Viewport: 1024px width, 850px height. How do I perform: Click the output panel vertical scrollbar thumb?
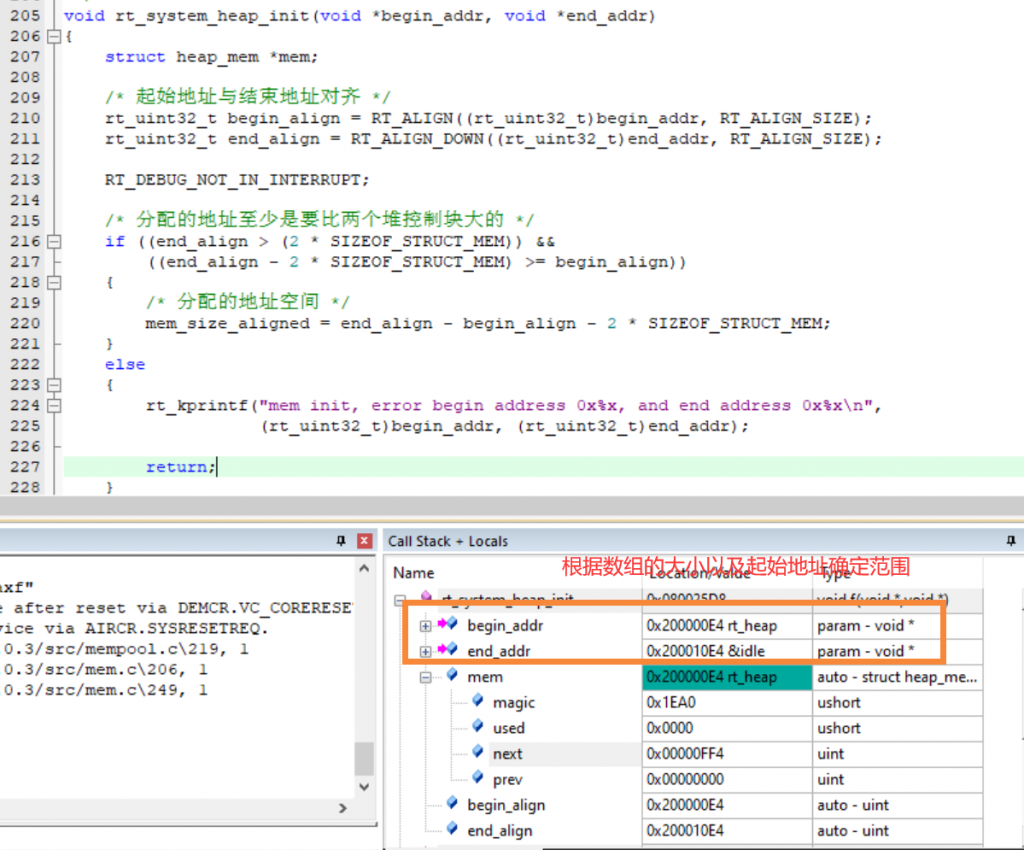(364, 759)
